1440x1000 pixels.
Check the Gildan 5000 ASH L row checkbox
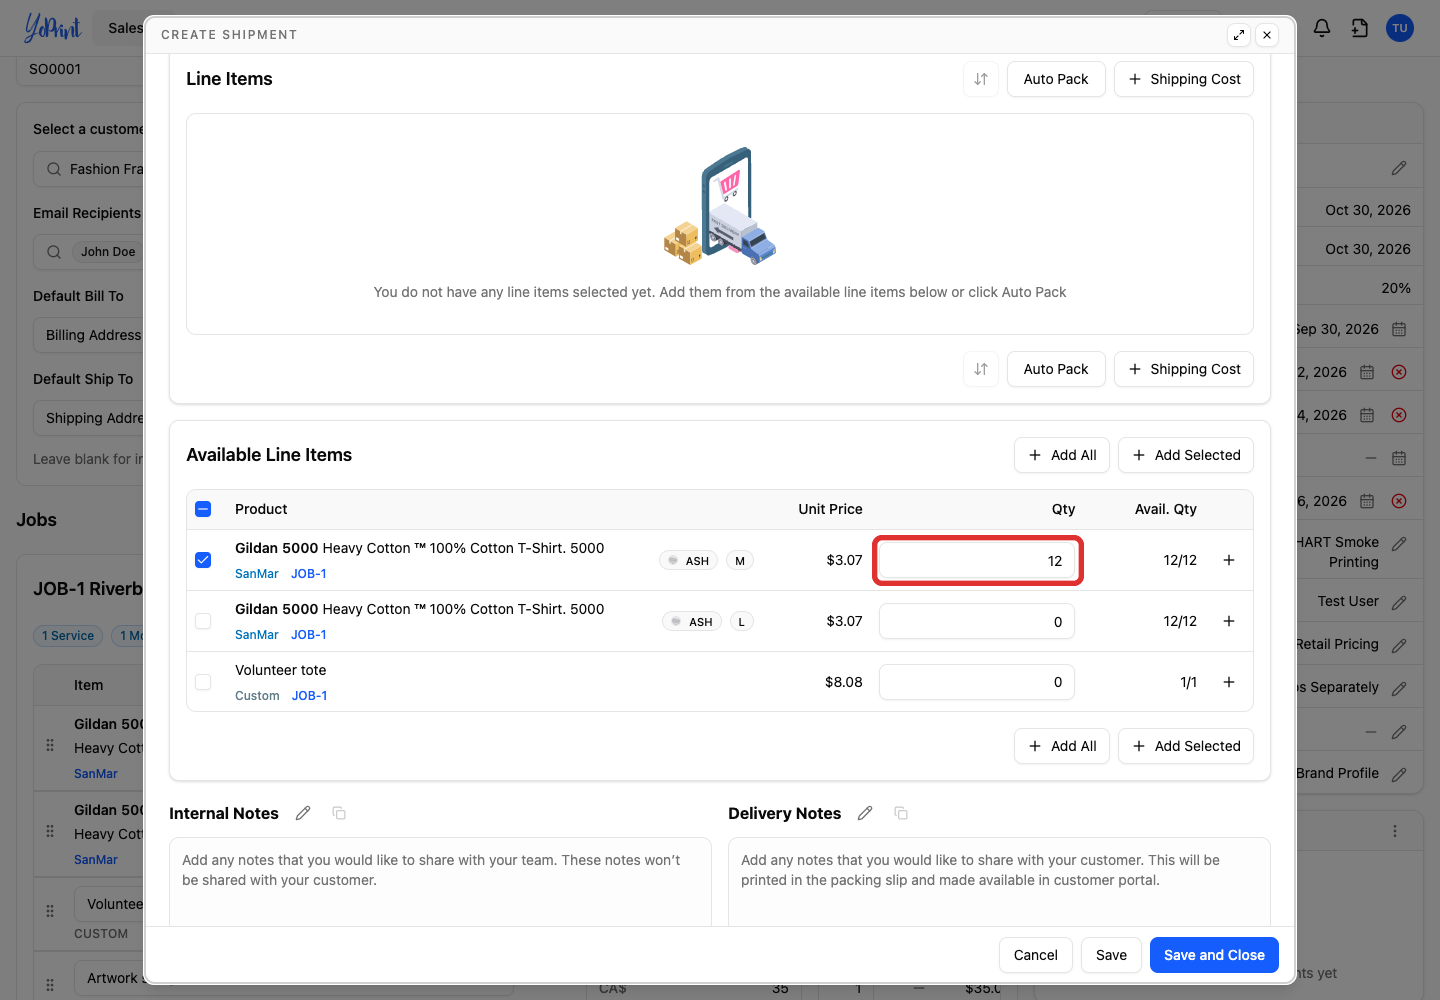pyautogui.click(x=203, y=621)
